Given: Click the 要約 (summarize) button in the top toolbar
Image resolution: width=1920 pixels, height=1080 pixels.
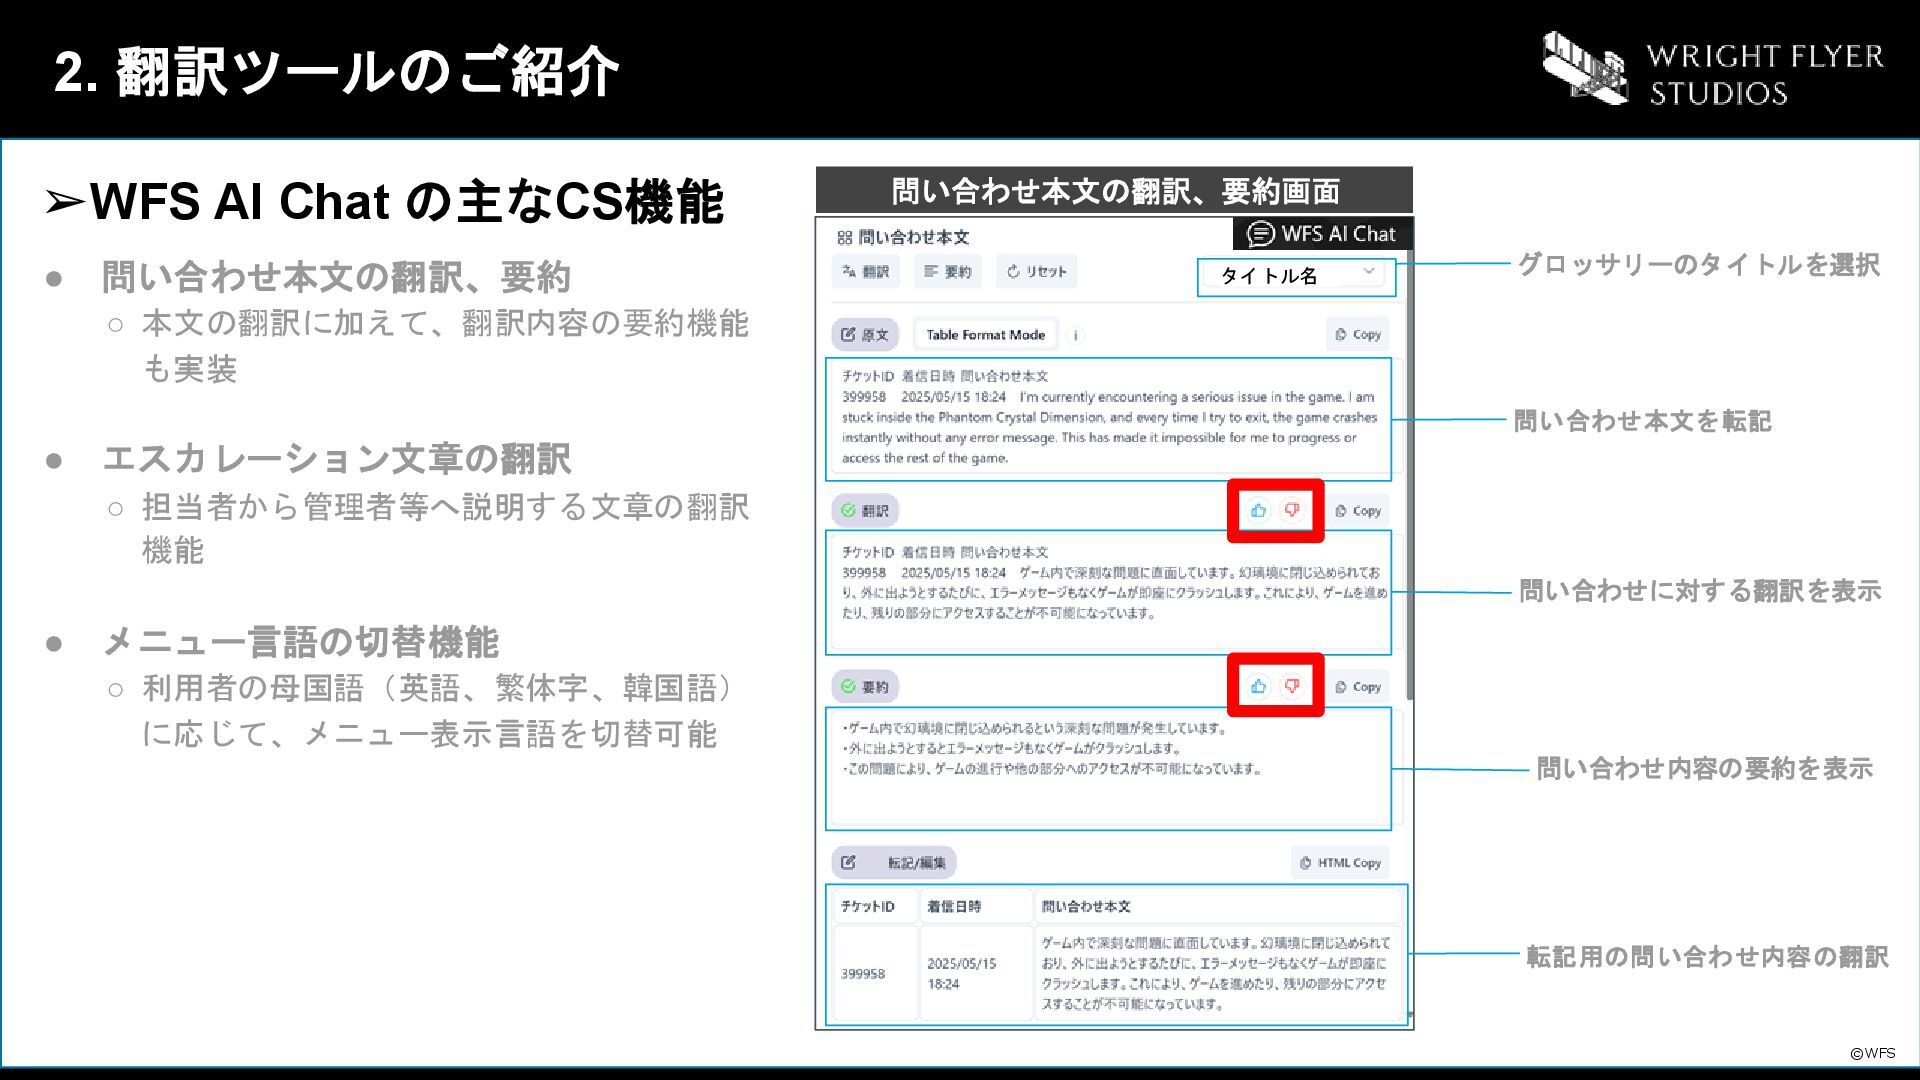Looking at the screenshot, I should pyautogui.click(x=948, y=271).
